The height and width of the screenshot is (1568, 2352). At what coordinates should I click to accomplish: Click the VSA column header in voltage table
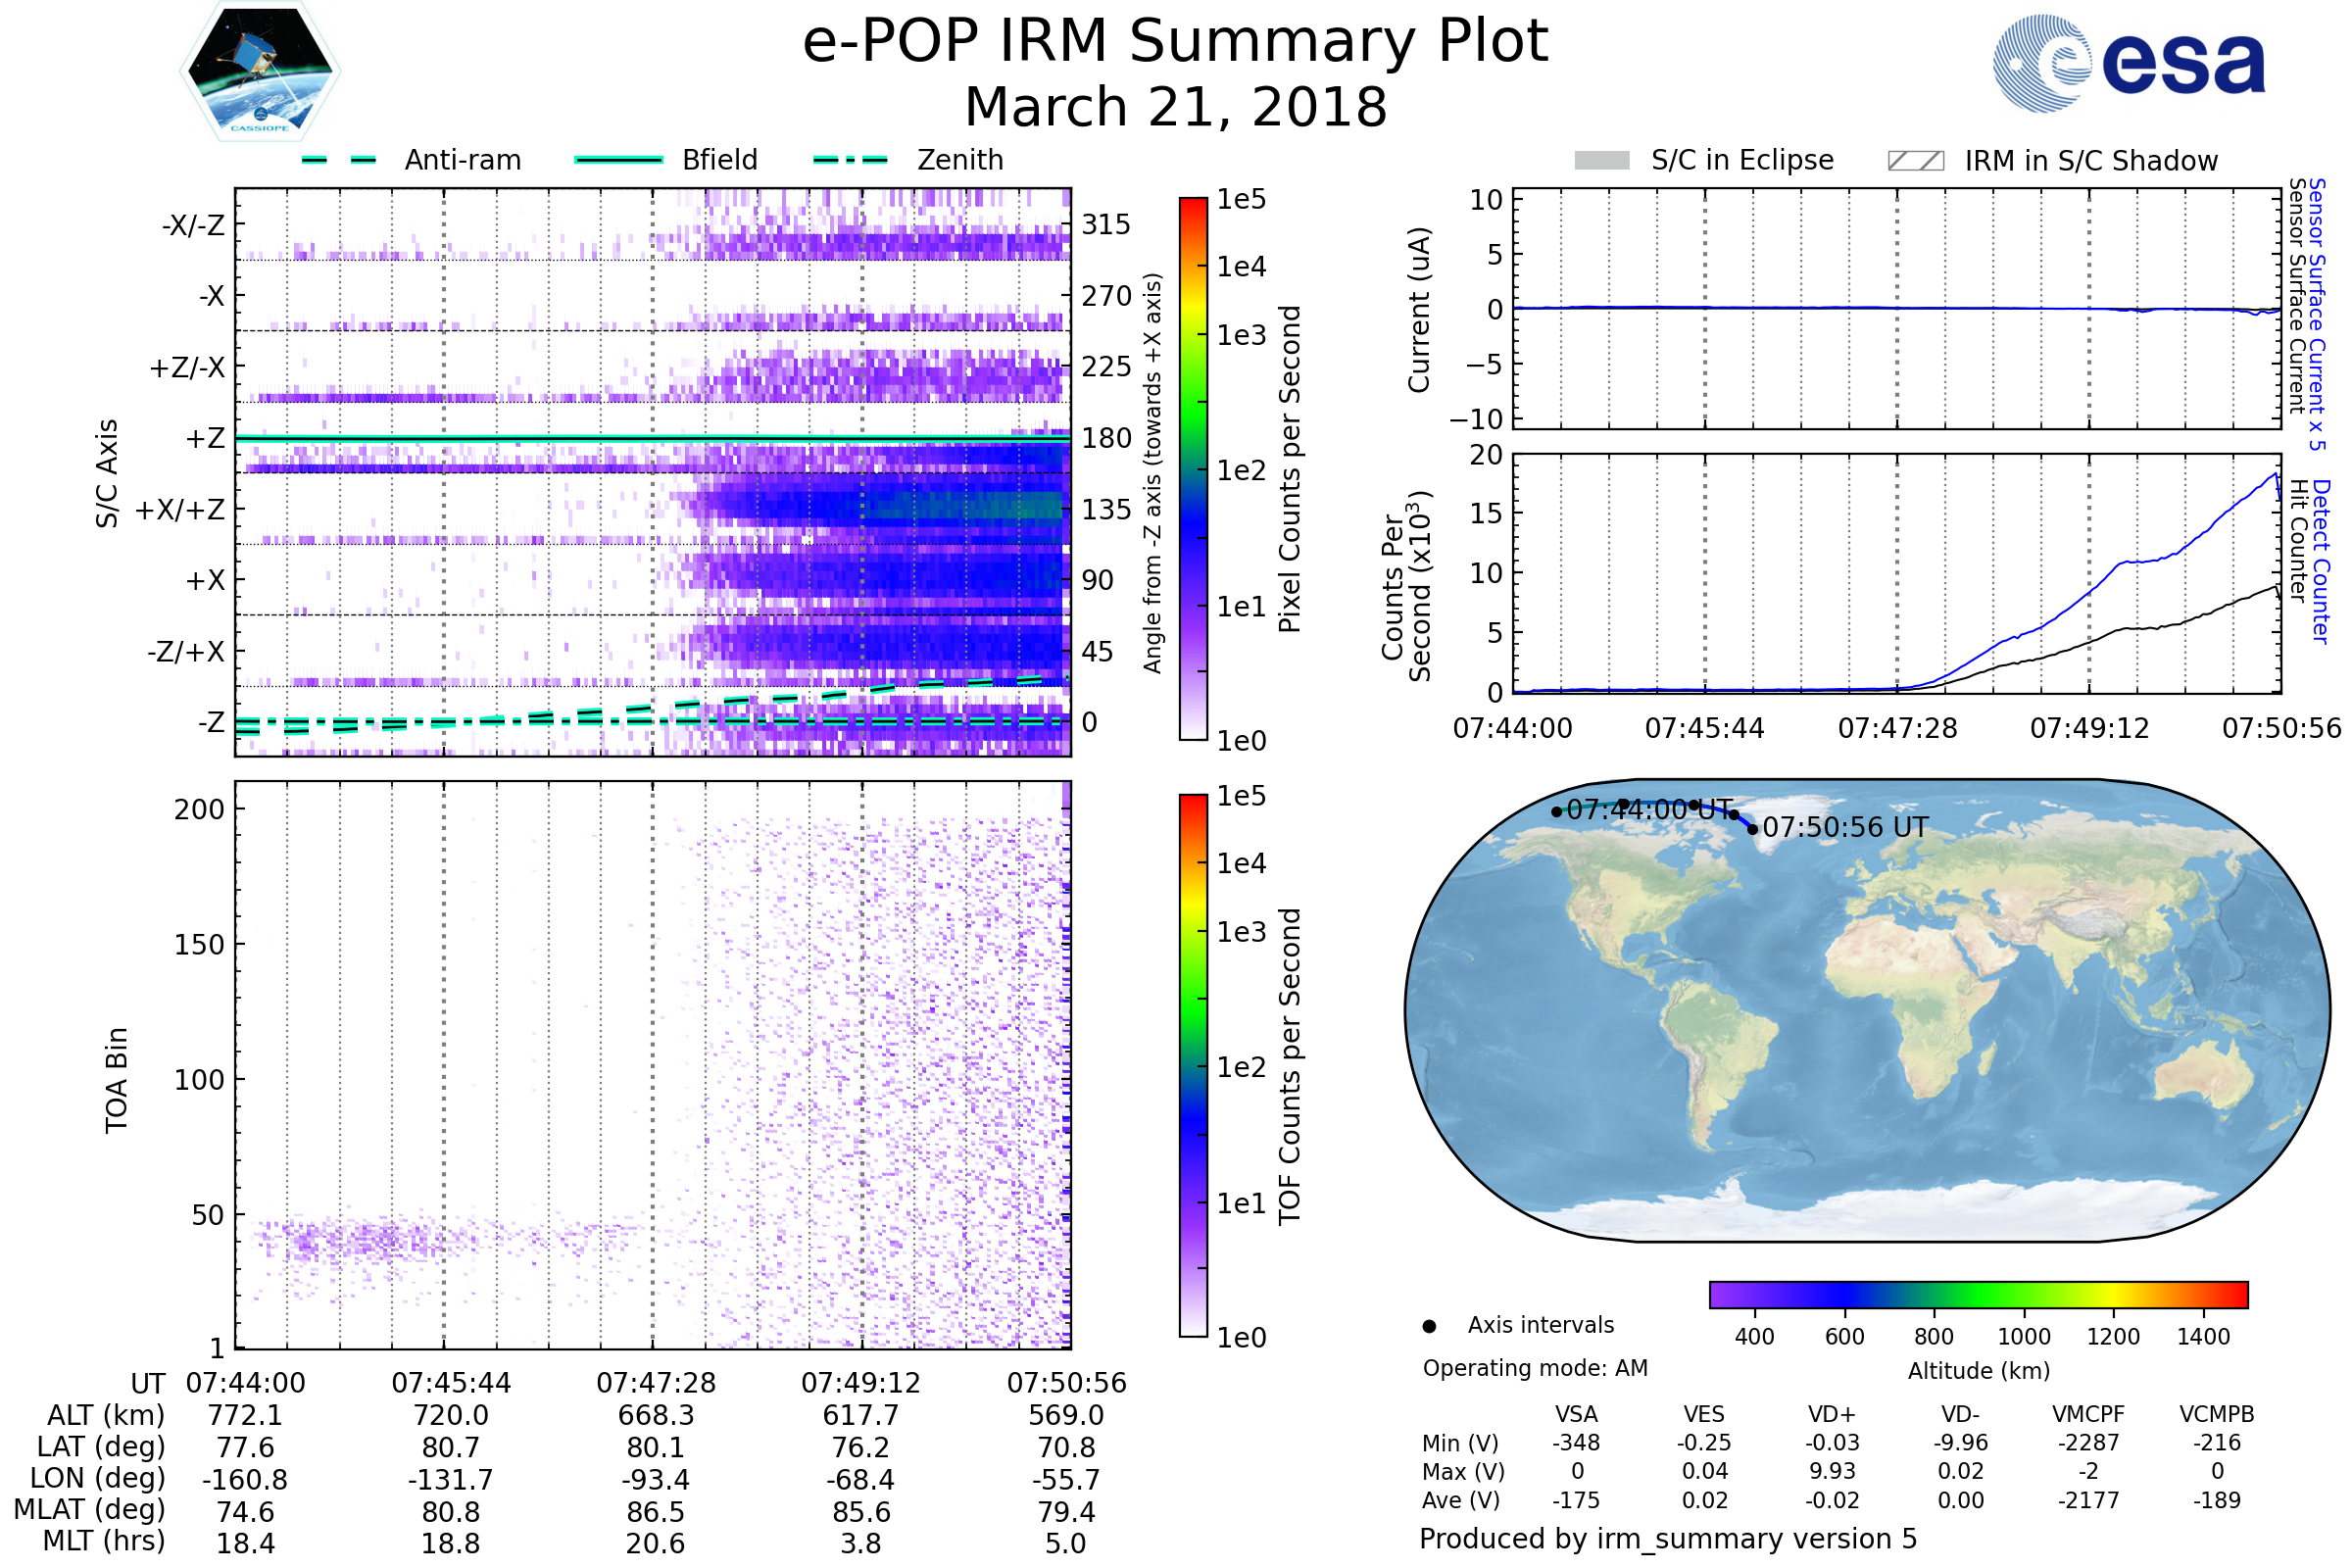(1576, 1414)
